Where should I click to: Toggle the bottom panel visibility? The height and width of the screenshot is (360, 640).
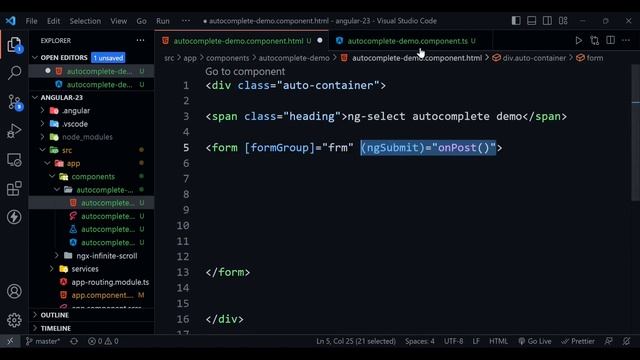point(531,20)
